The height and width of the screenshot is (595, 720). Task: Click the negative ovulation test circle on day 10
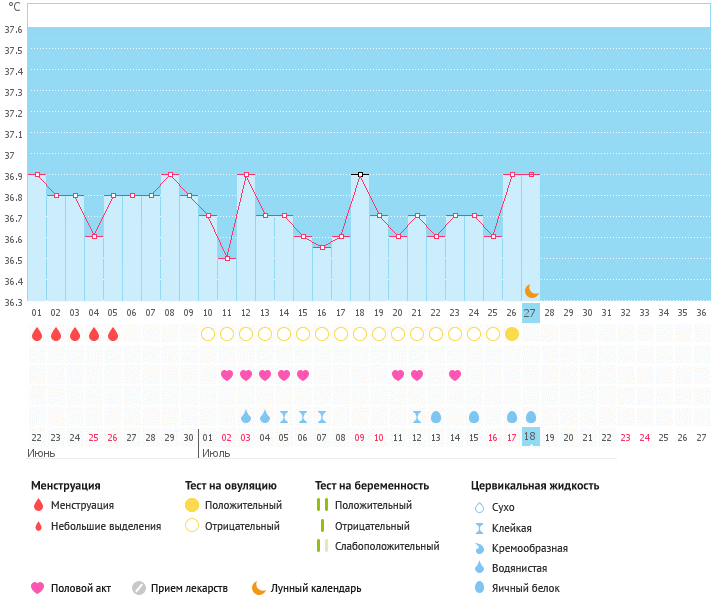point(208,334)
